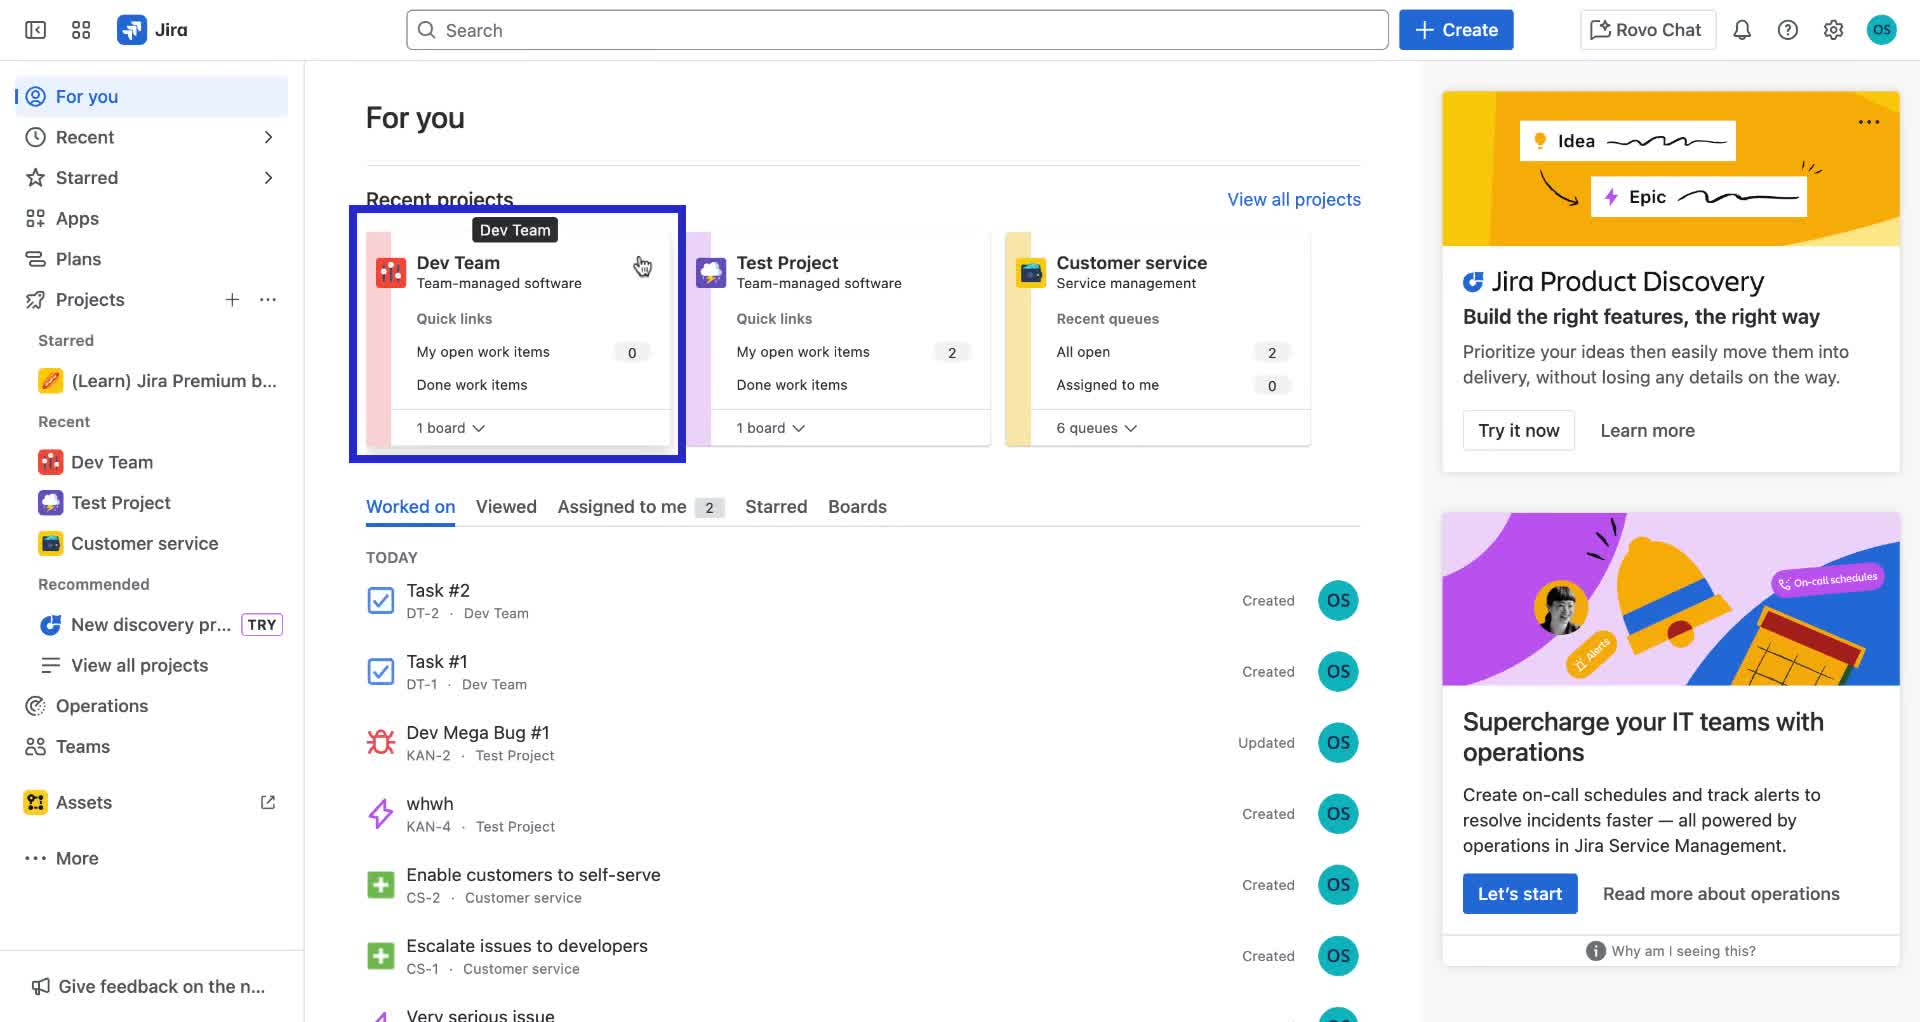Screen dimensions: 1920x1022
Task: Open the three-dot menu beside Projects
Action: (x=268, y=300)
